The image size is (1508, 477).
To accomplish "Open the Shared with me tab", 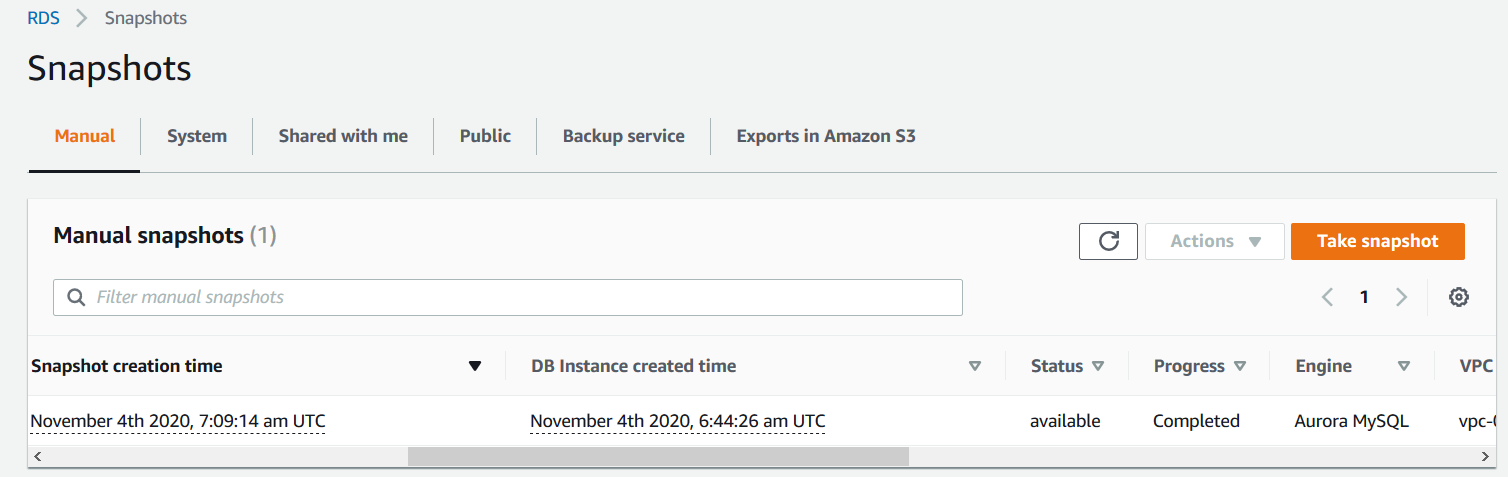I will (x=343, y=136).
